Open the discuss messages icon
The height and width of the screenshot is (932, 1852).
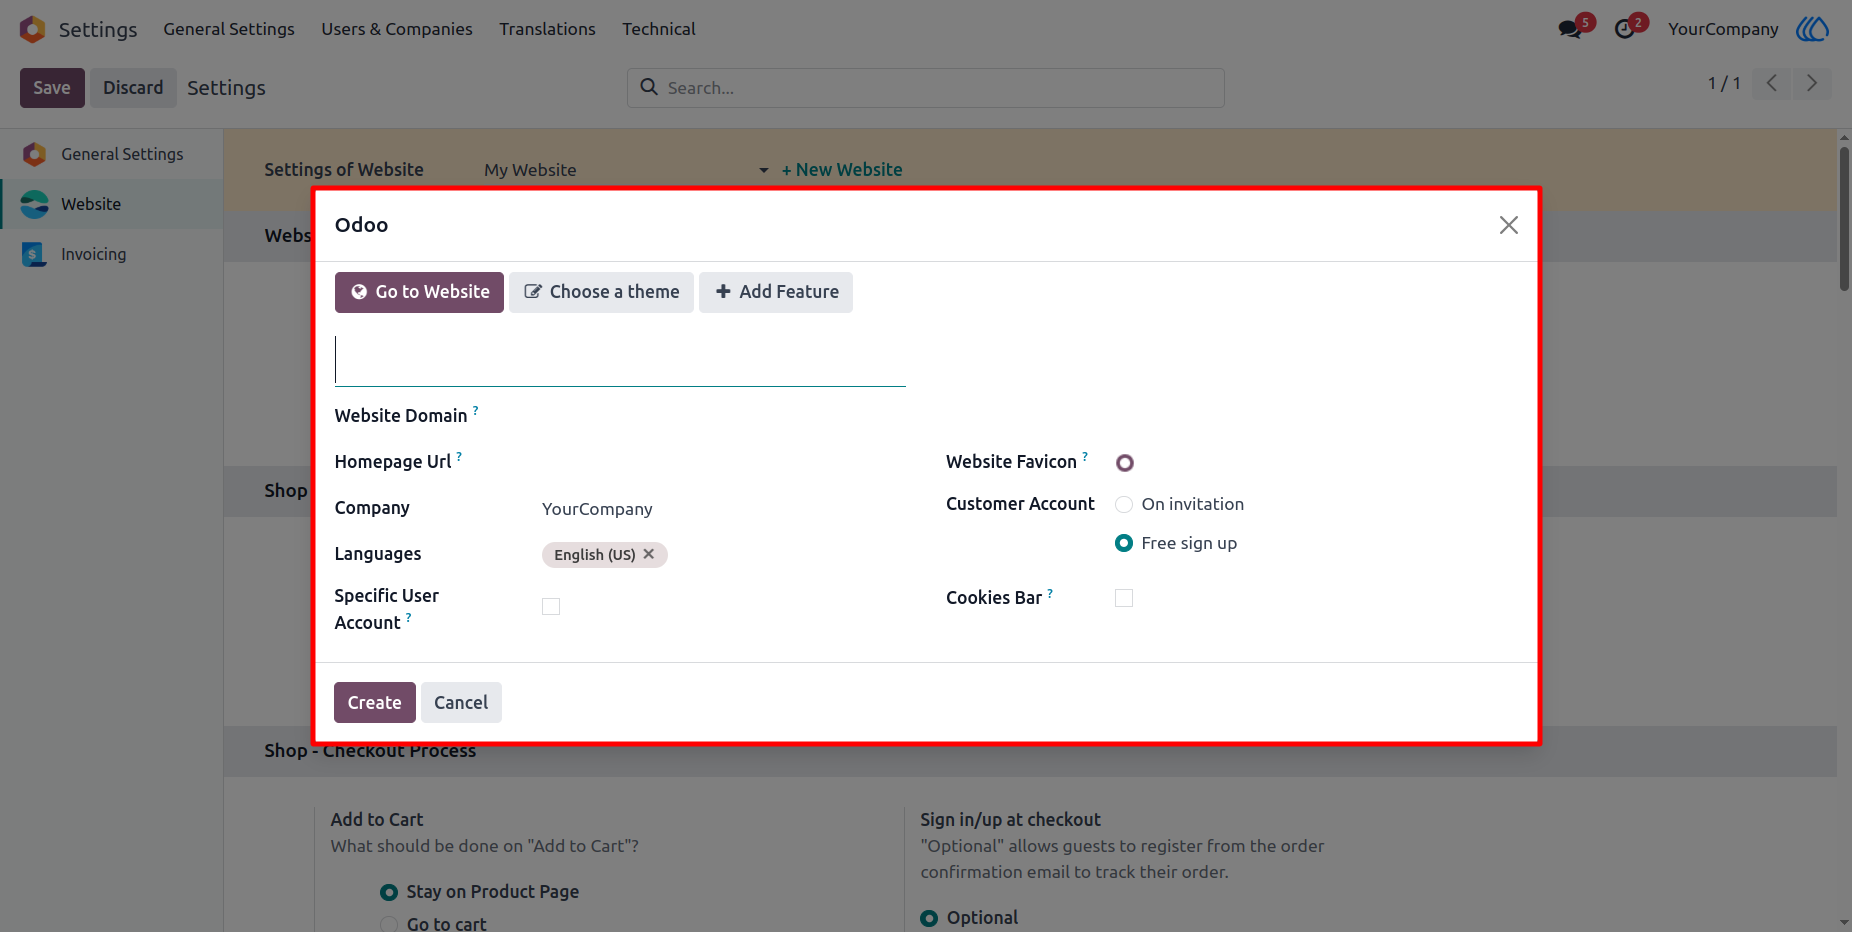1570,29
